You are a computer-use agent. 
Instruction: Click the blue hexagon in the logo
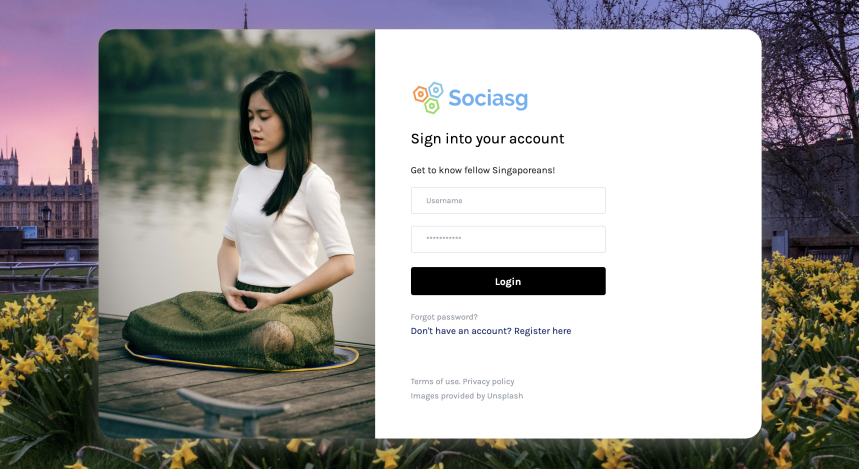pyautogui.click(x=436, y=89)
